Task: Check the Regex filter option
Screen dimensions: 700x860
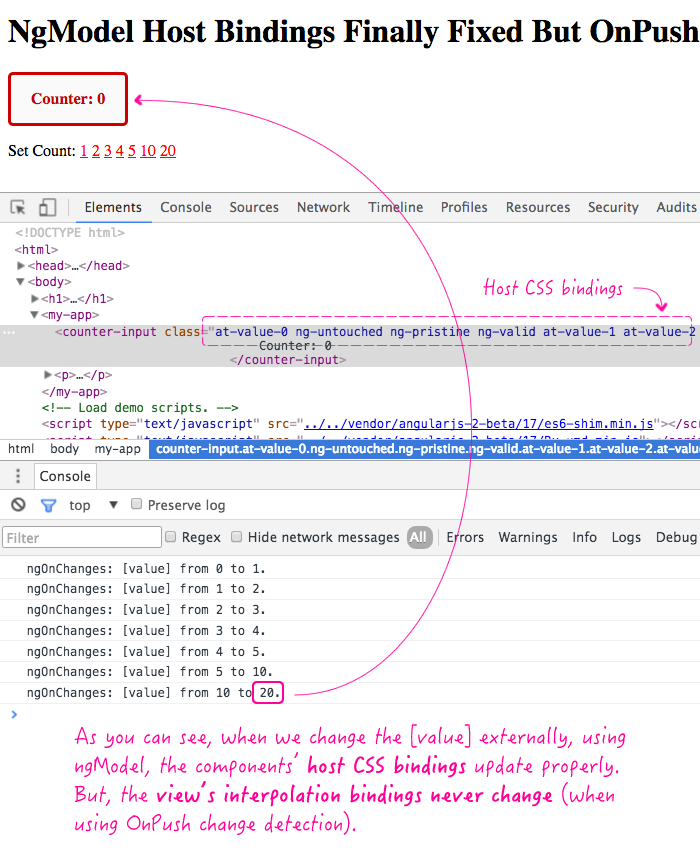Action: point(171,537)
